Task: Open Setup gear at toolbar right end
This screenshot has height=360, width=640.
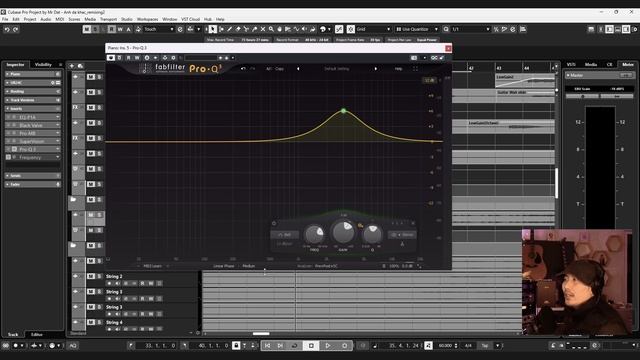Action: tap(634, 29)
